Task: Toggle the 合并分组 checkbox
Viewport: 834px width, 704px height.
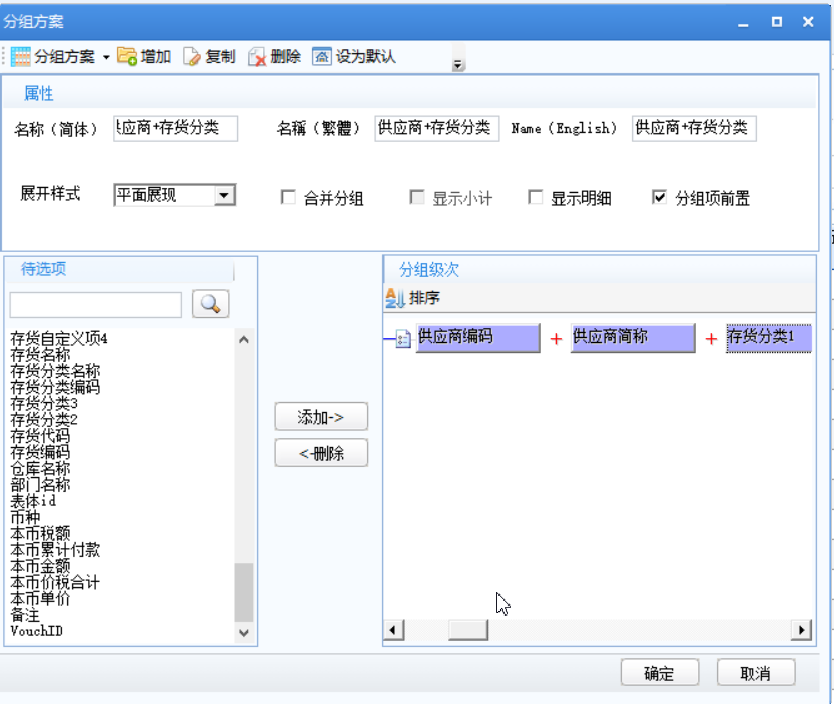Action: [x=288, y=197]
